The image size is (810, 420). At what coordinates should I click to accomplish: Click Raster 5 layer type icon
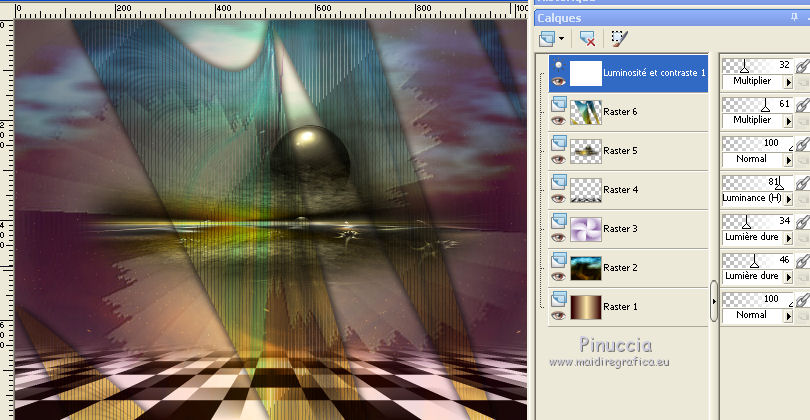(558, 144)
